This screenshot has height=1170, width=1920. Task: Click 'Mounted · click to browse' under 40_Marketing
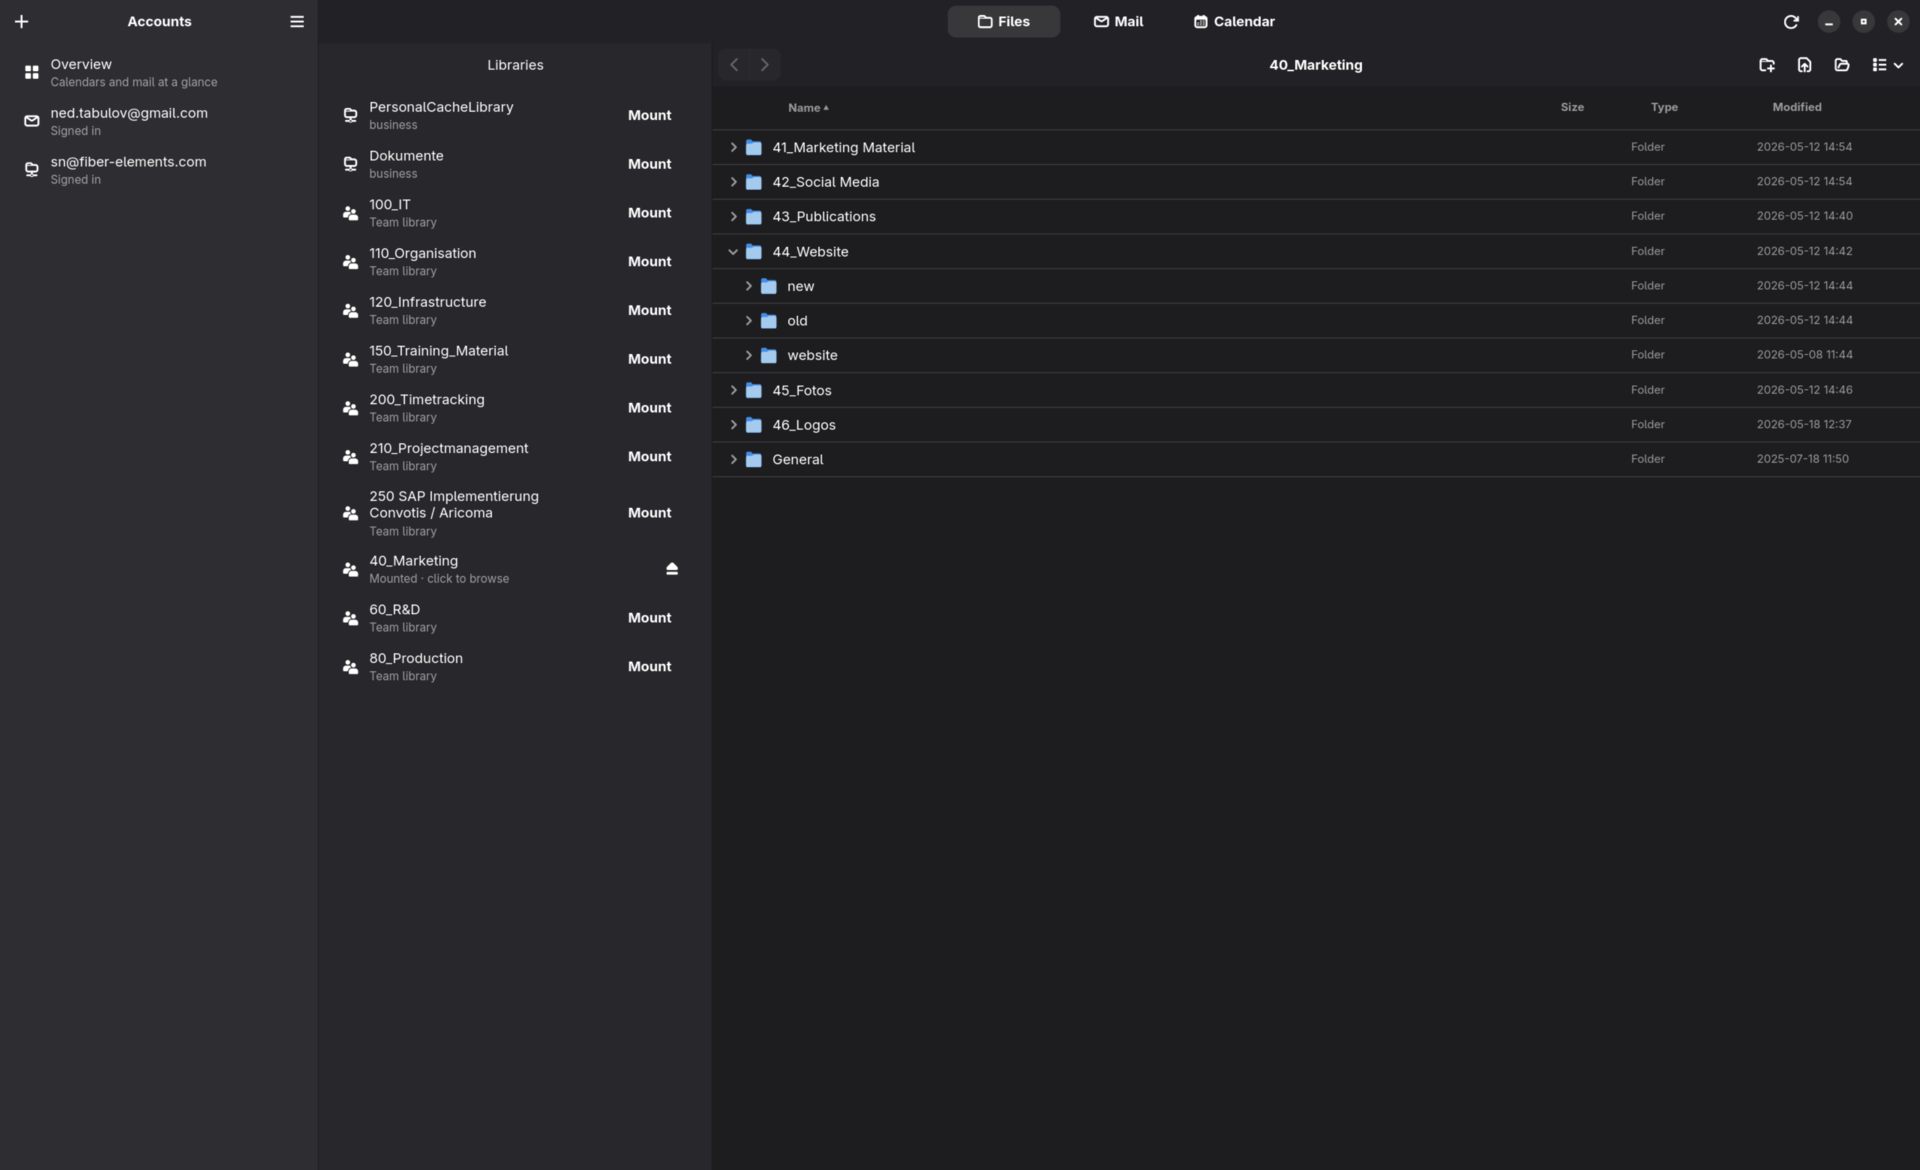[x=439, y=579]
